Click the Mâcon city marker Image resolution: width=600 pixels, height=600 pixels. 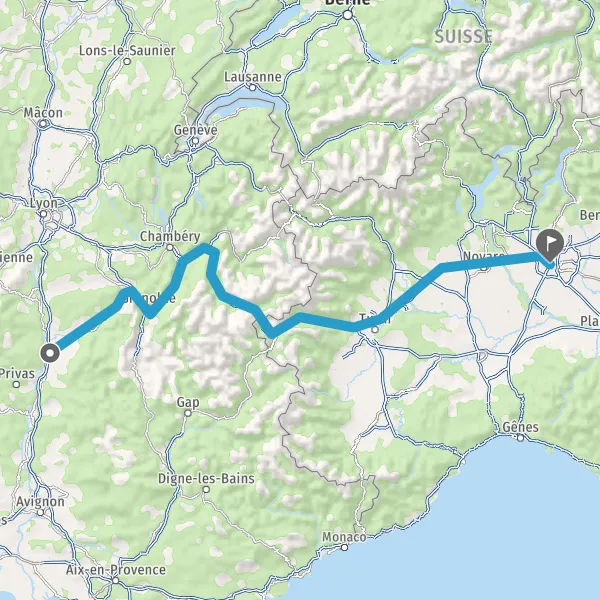[x=43, y=124]
